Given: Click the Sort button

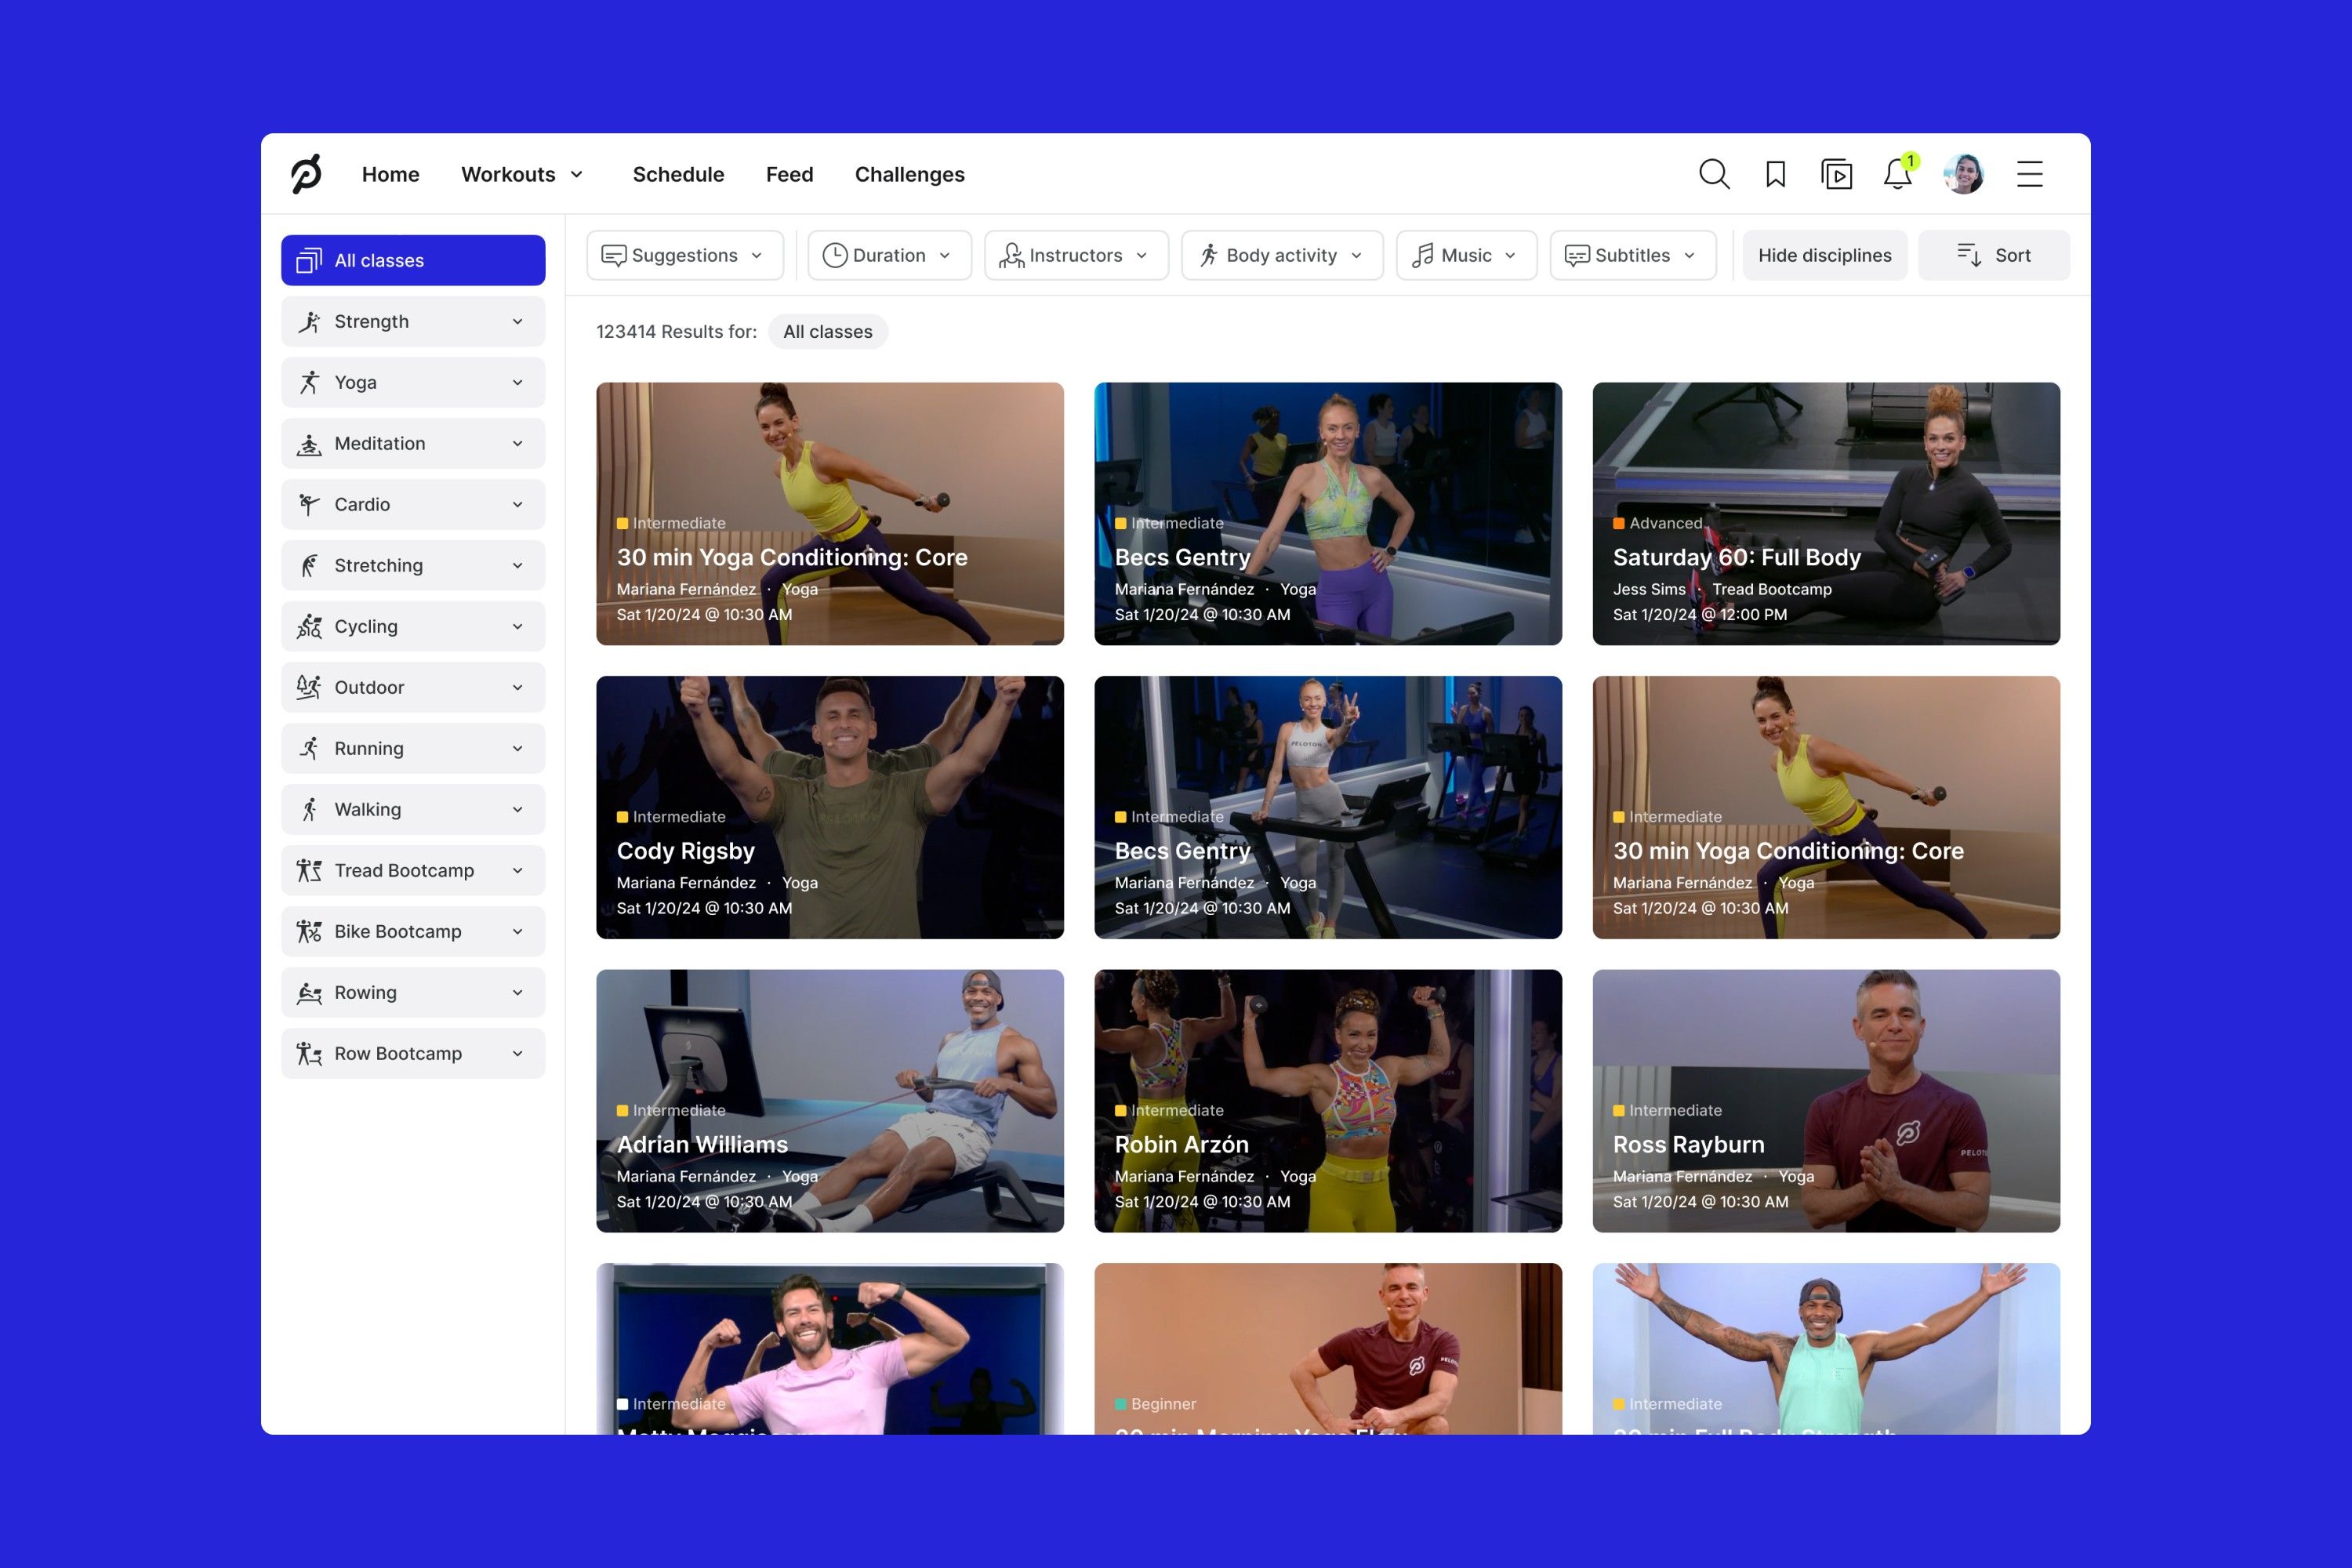Looking at the screenshot, I should pyautogui.click(x=1993, y=255).
